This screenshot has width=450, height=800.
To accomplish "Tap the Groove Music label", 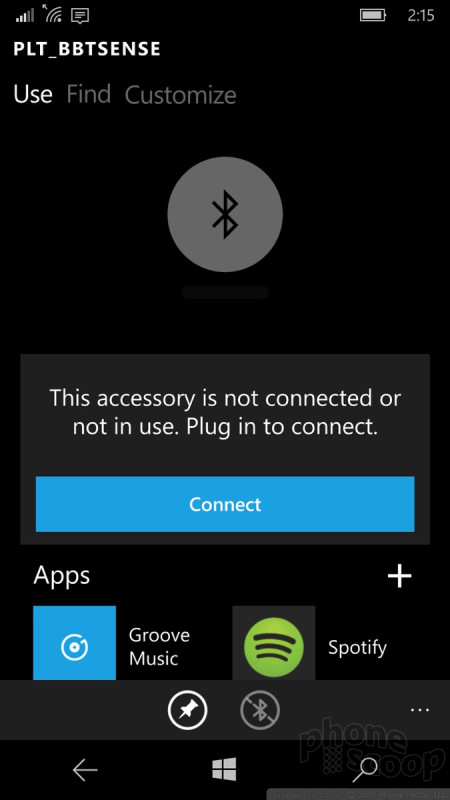I will [x=152, y=647].
